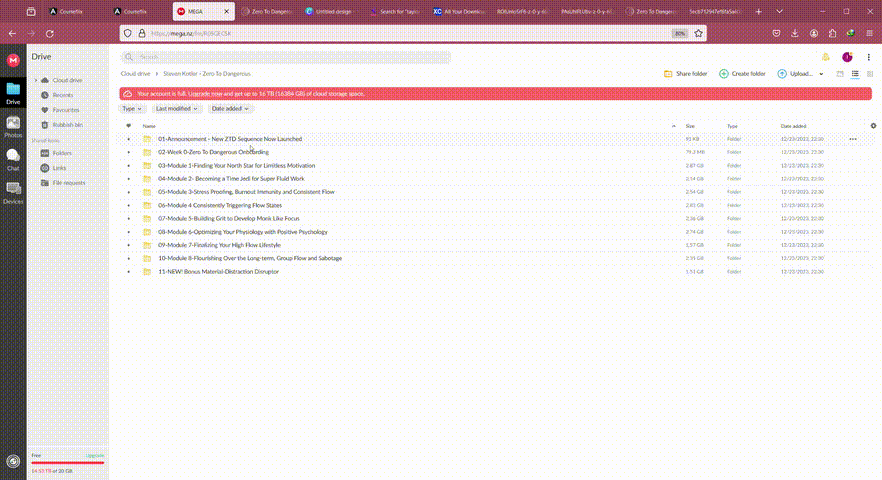Click the folder icon of 11-NEW! Bonus Material
The image size is (882, 480).
coord(147,272)
